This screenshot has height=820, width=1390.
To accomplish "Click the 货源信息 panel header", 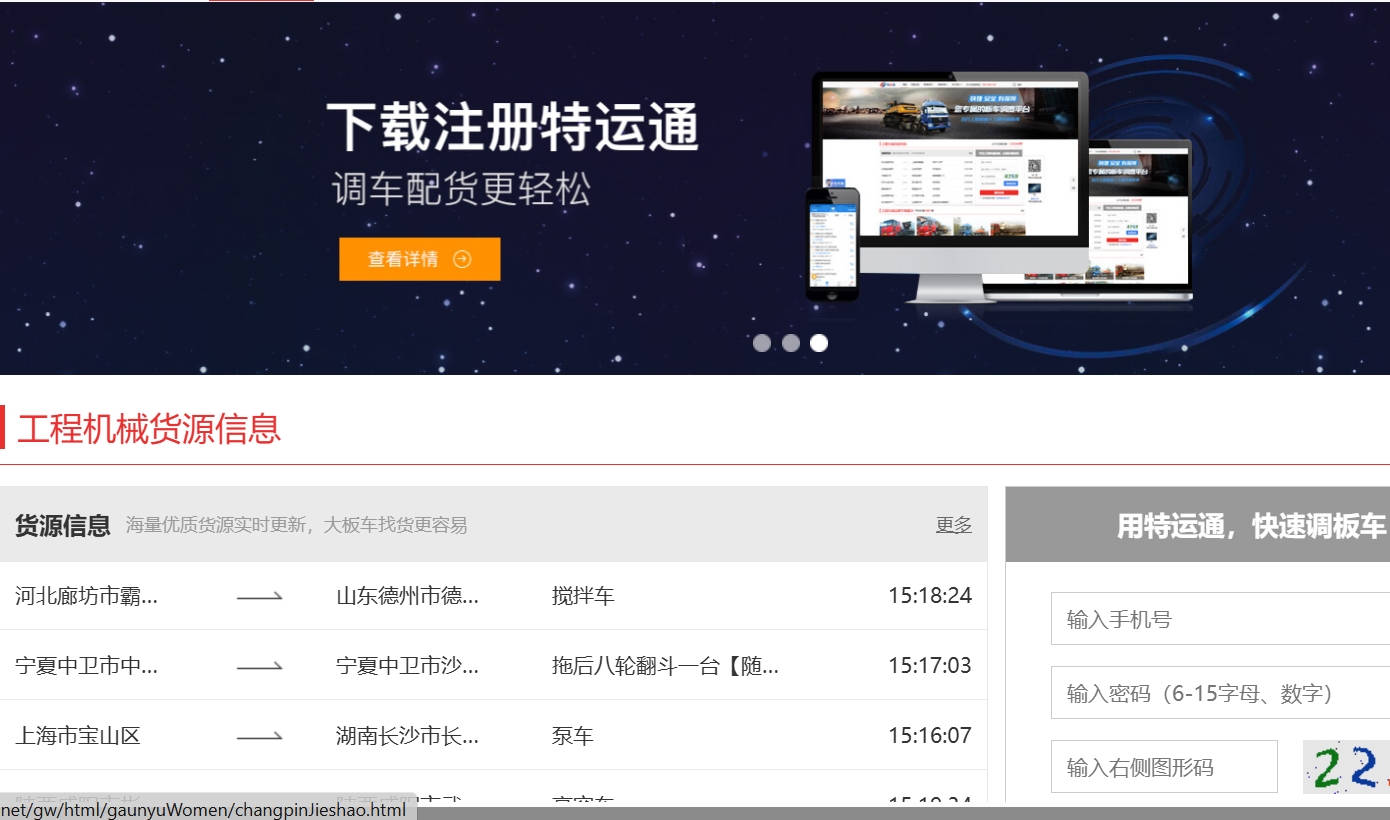I will click(x=63, y=524).
